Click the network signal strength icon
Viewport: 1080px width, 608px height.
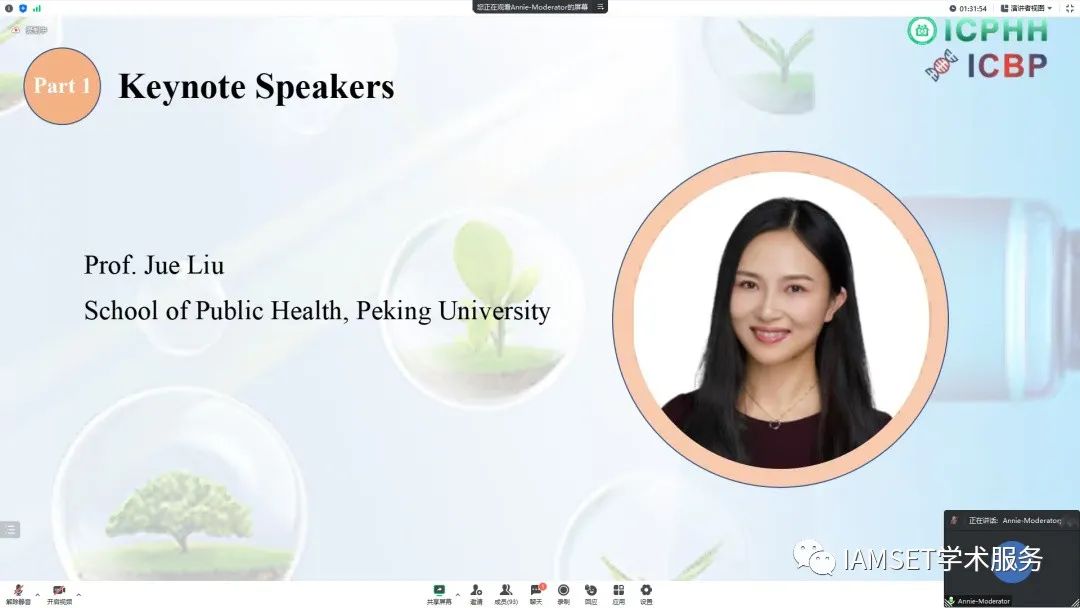pos(37,7)
